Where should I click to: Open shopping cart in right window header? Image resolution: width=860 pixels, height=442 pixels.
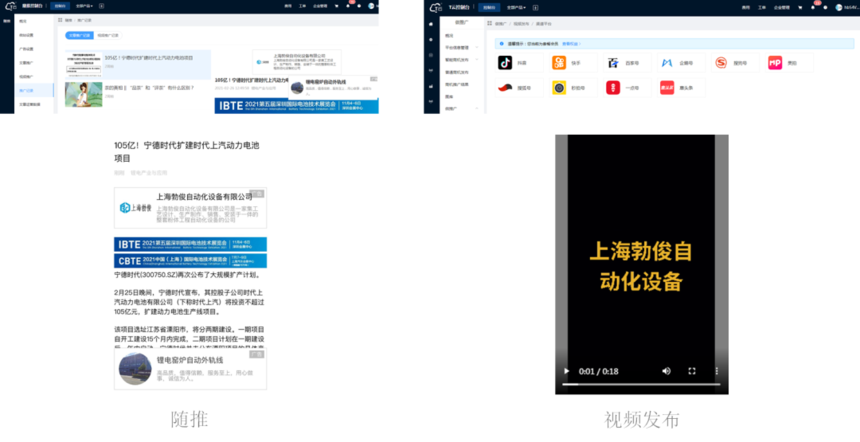click(801, 7)
